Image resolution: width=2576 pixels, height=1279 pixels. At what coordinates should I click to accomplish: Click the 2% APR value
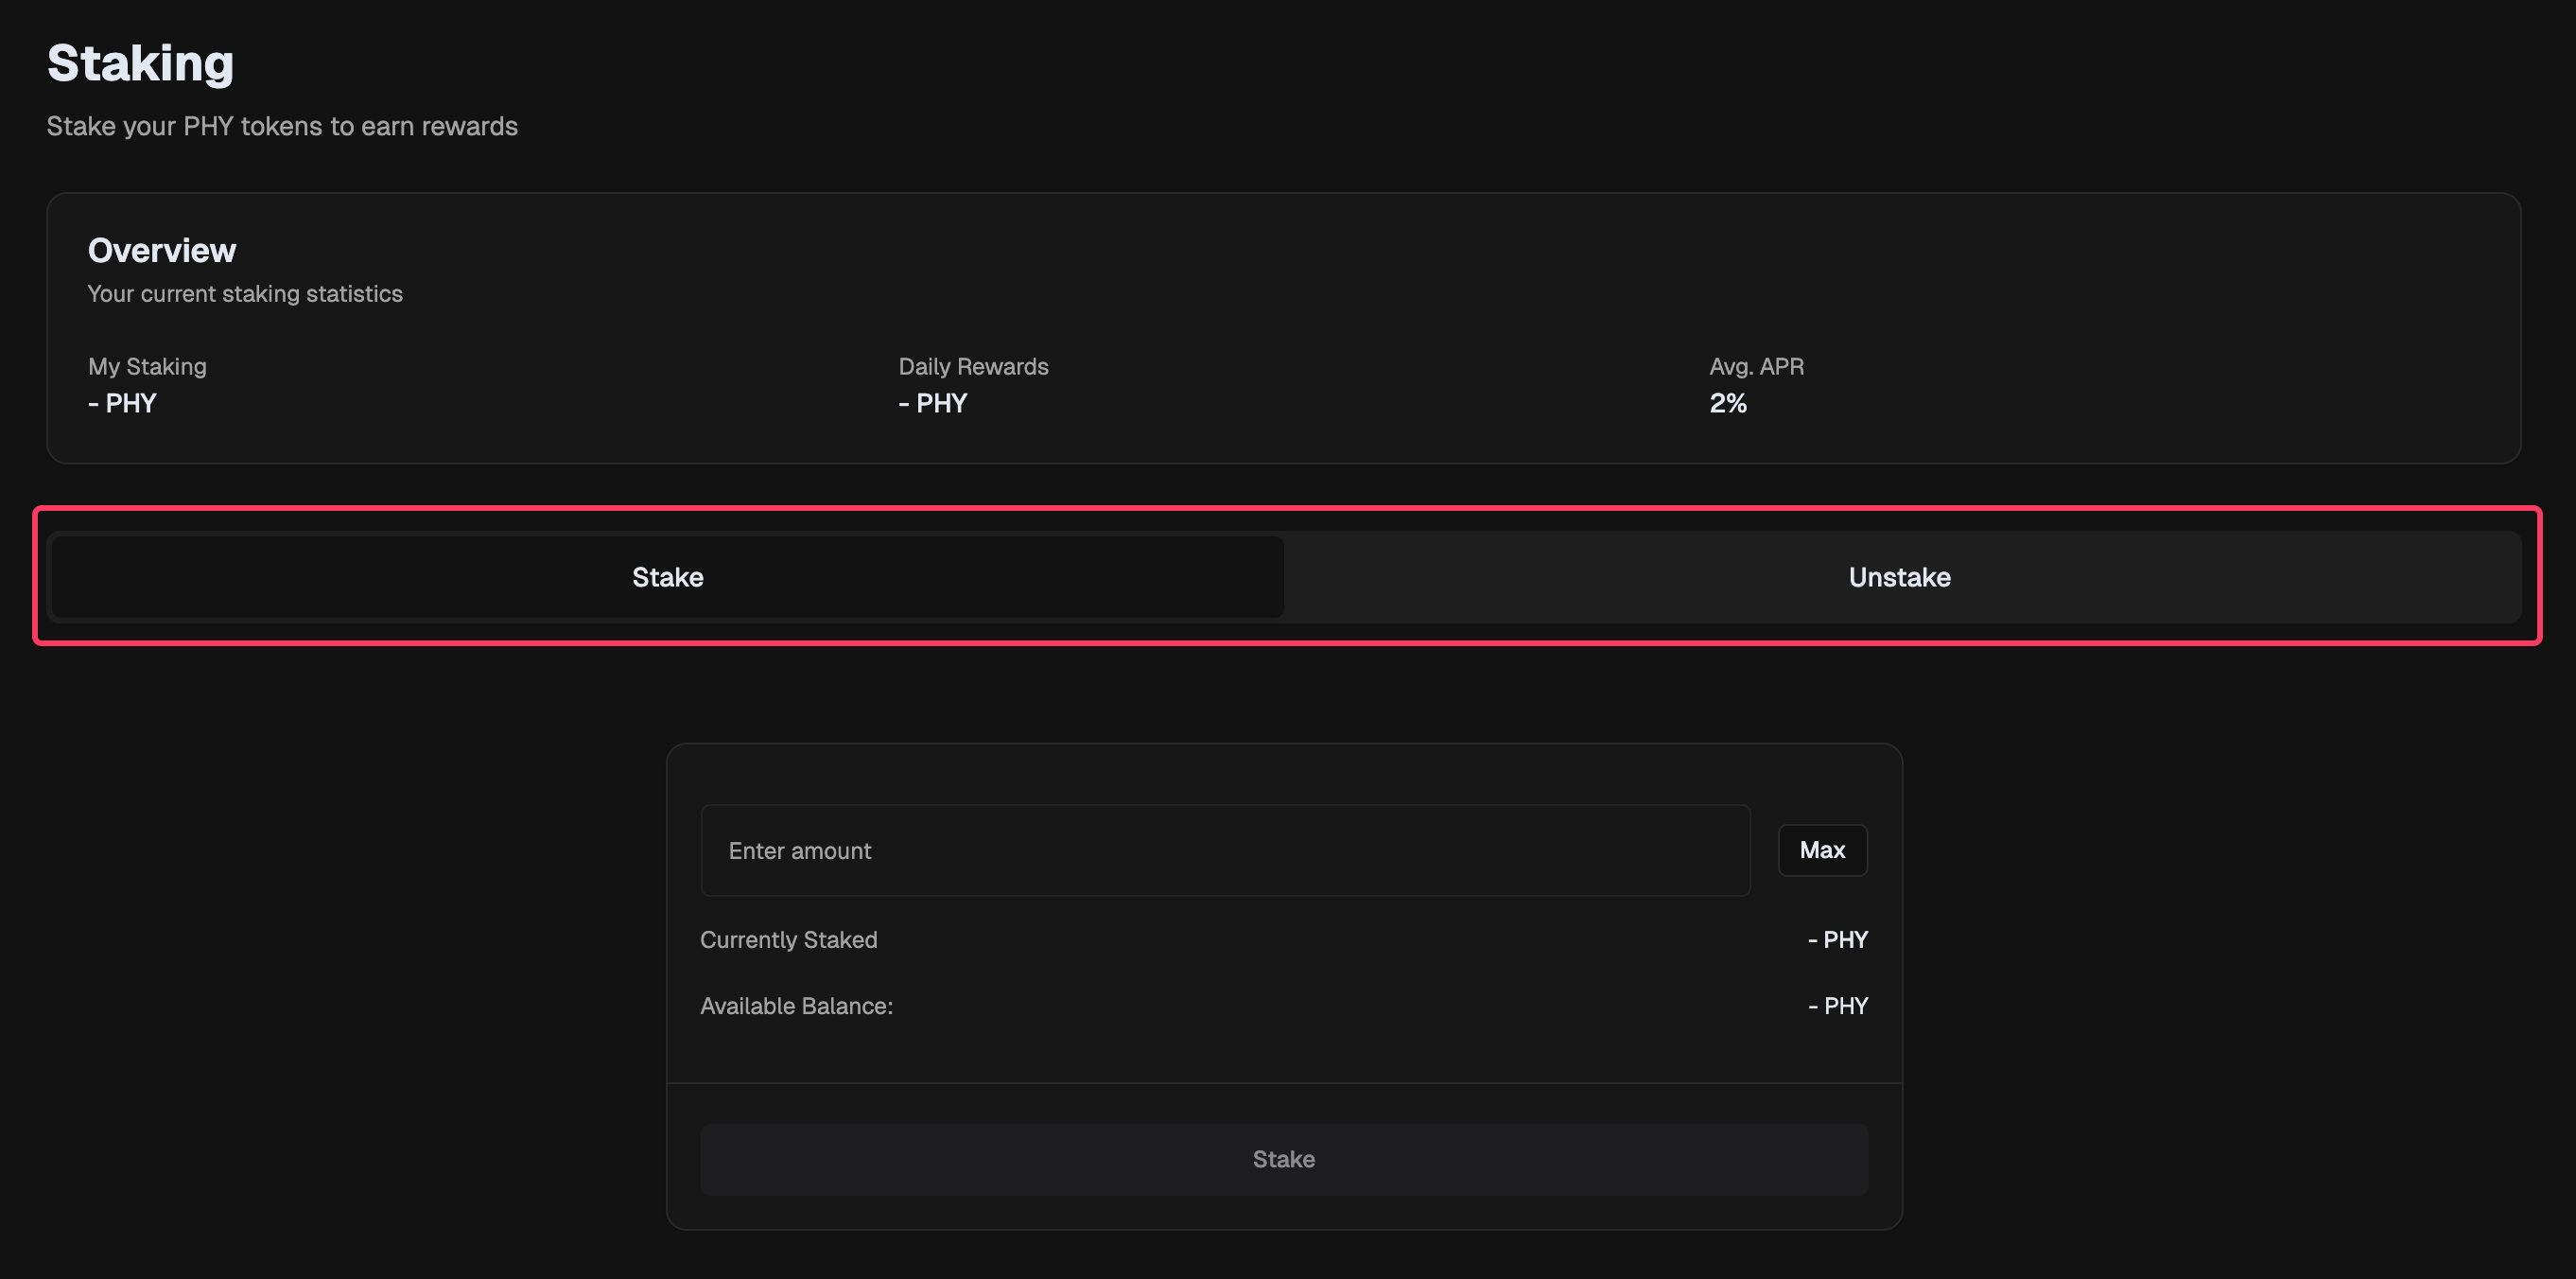click(1727, 403)
